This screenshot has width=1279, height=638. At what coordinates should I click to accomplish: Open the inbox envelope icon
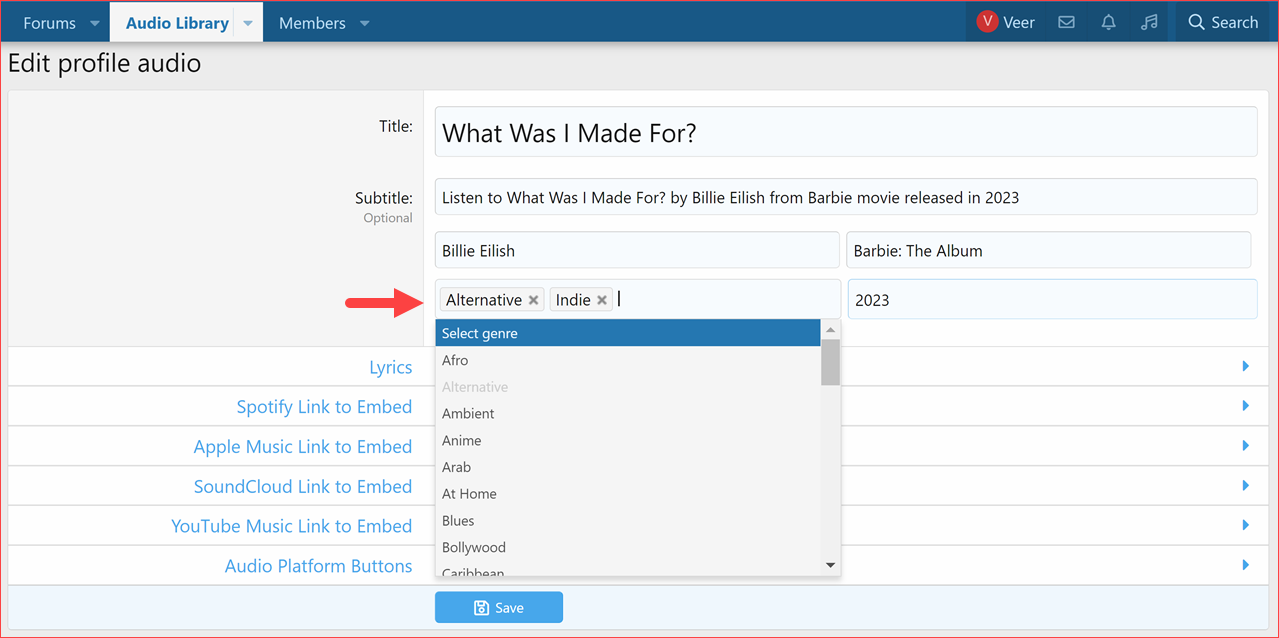pos(1066,22)
